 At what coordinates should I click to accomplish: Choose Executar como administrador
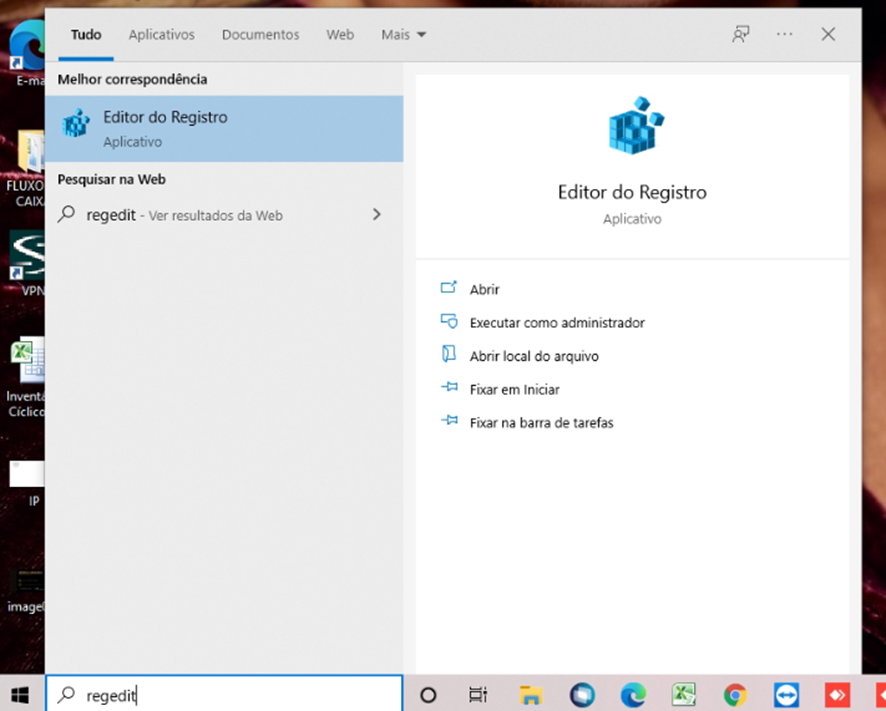pyautogui.click(x=557, y=323)
